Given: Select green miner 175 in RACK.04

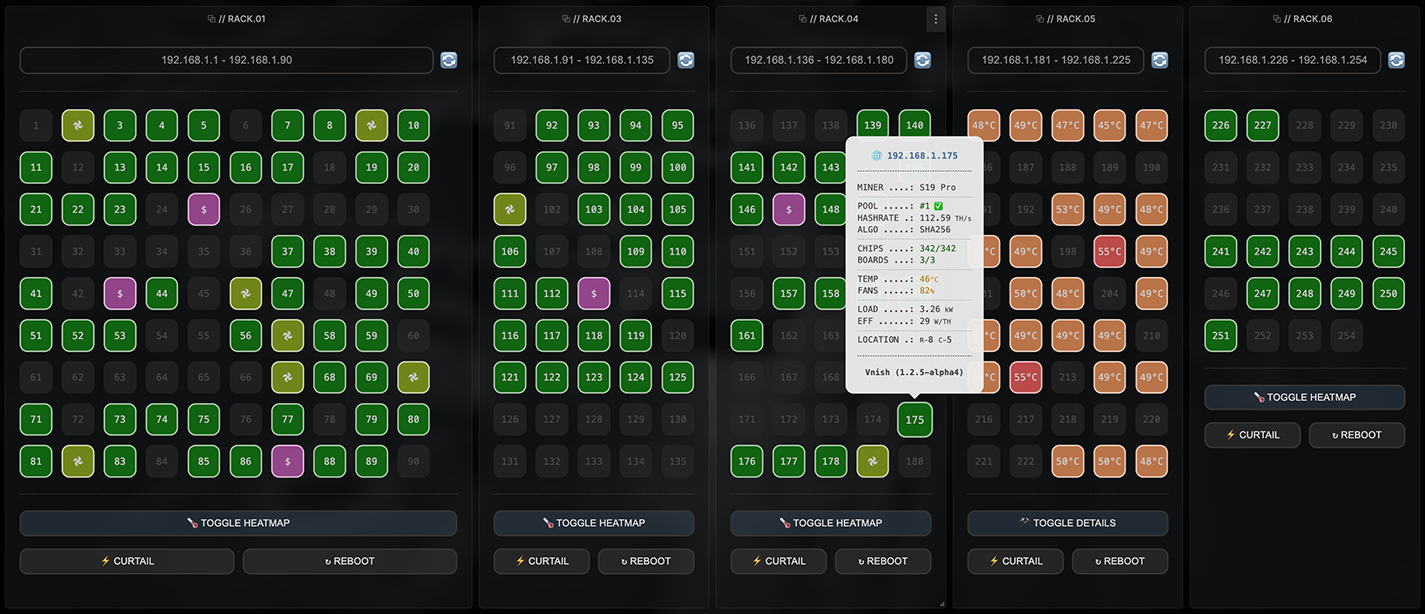Looking at the screenshot, I should (x=914, y=419).
